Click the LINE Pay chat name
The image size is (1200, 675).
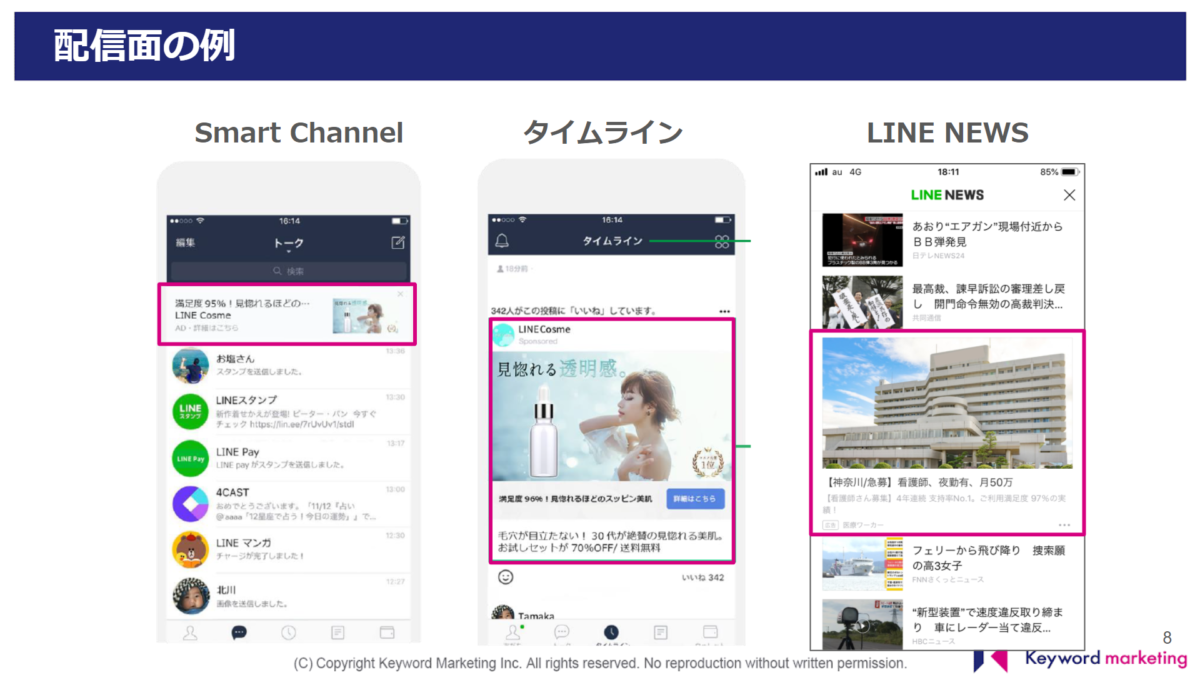click(x=238, y=452)
